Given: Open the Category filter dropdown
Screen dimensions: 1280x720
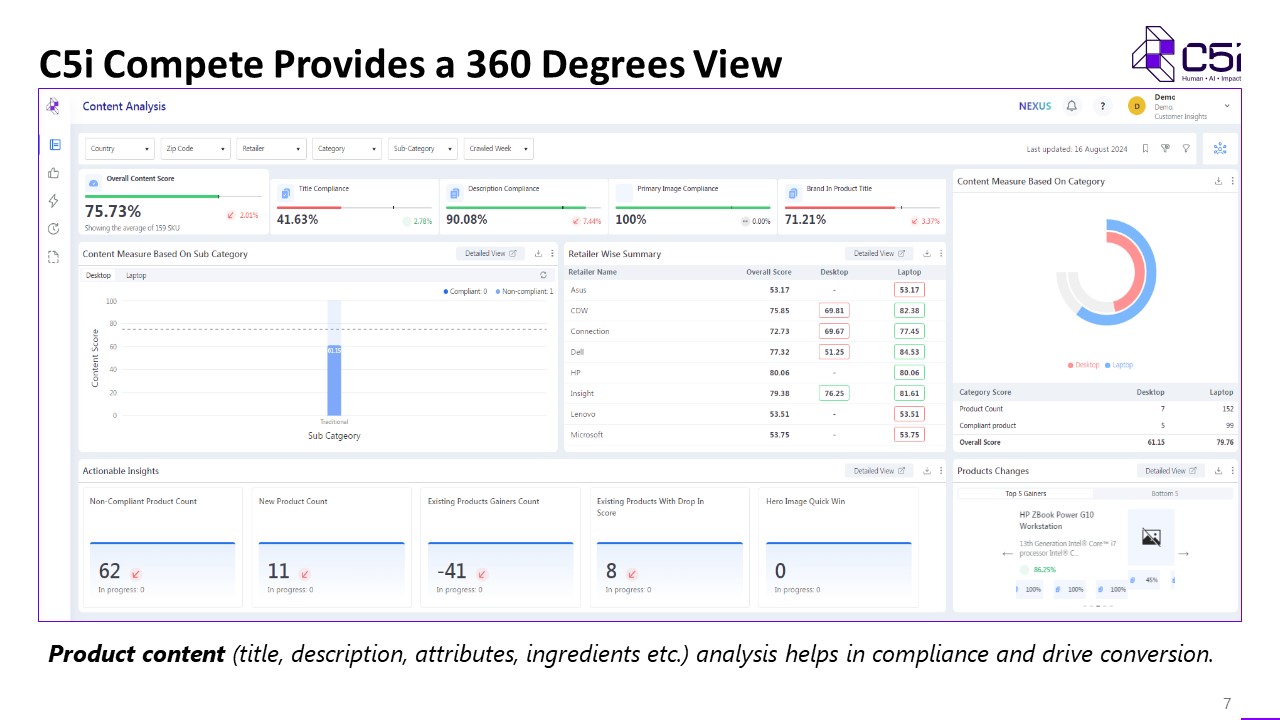Looking at the screenshot, I should (347, 148).
